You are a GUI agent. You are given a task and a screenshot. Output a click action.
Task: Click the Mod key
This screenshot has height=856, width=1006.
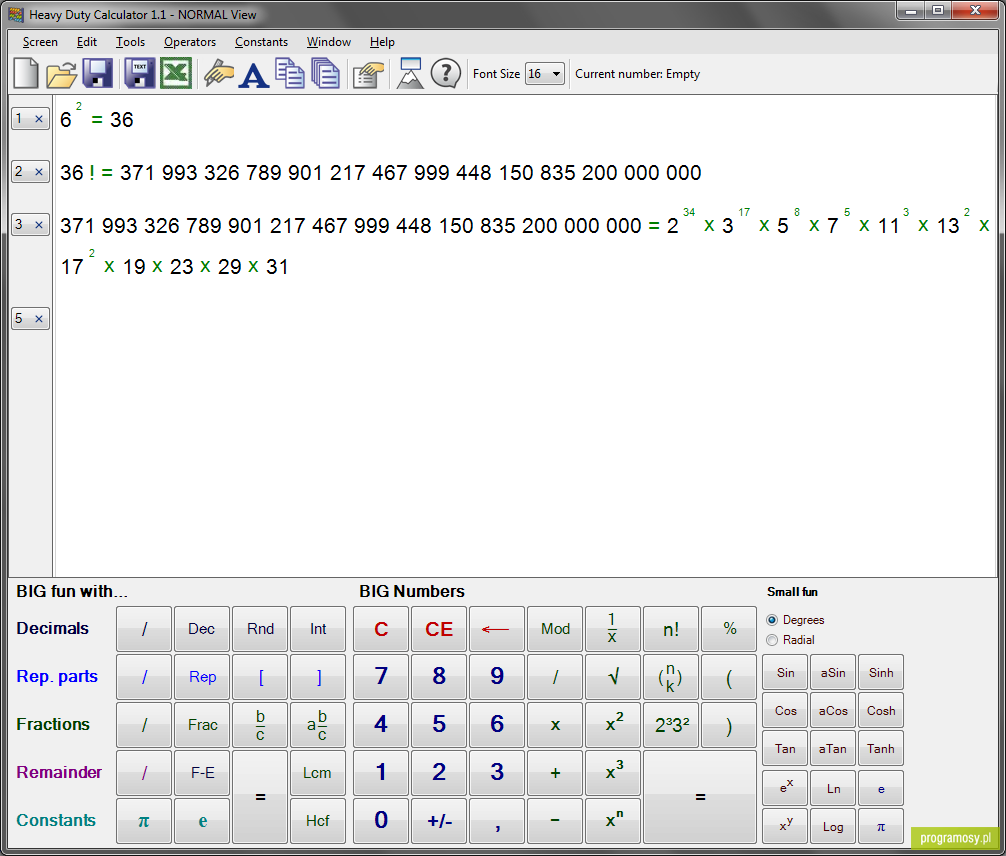[x=555, y=629]
